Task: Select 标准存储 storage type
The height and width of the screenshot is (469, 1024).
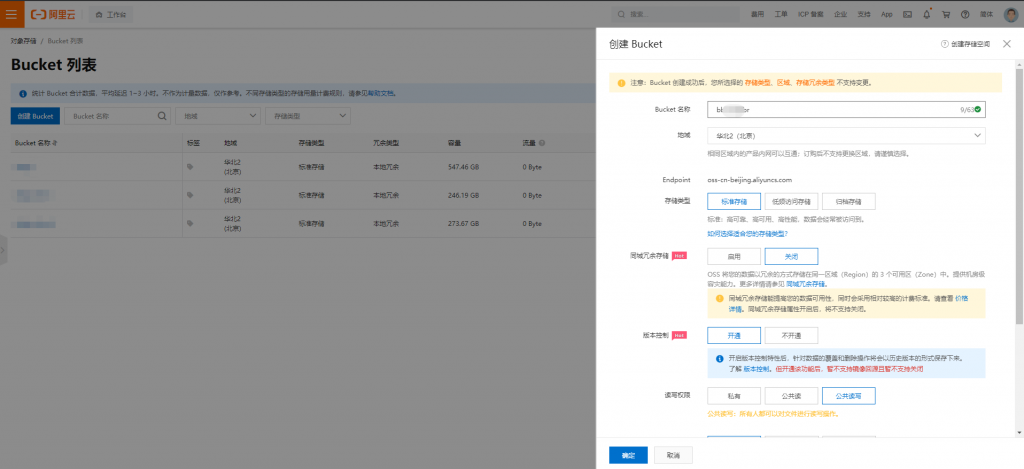Action: pos(734,202)
